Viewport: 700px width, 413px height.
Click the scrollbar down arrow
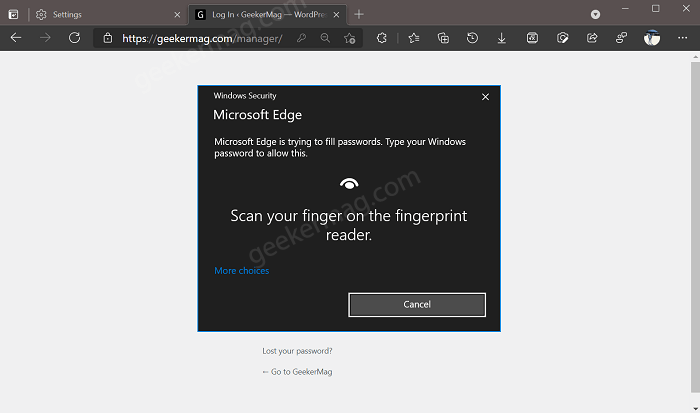[696, 408]
